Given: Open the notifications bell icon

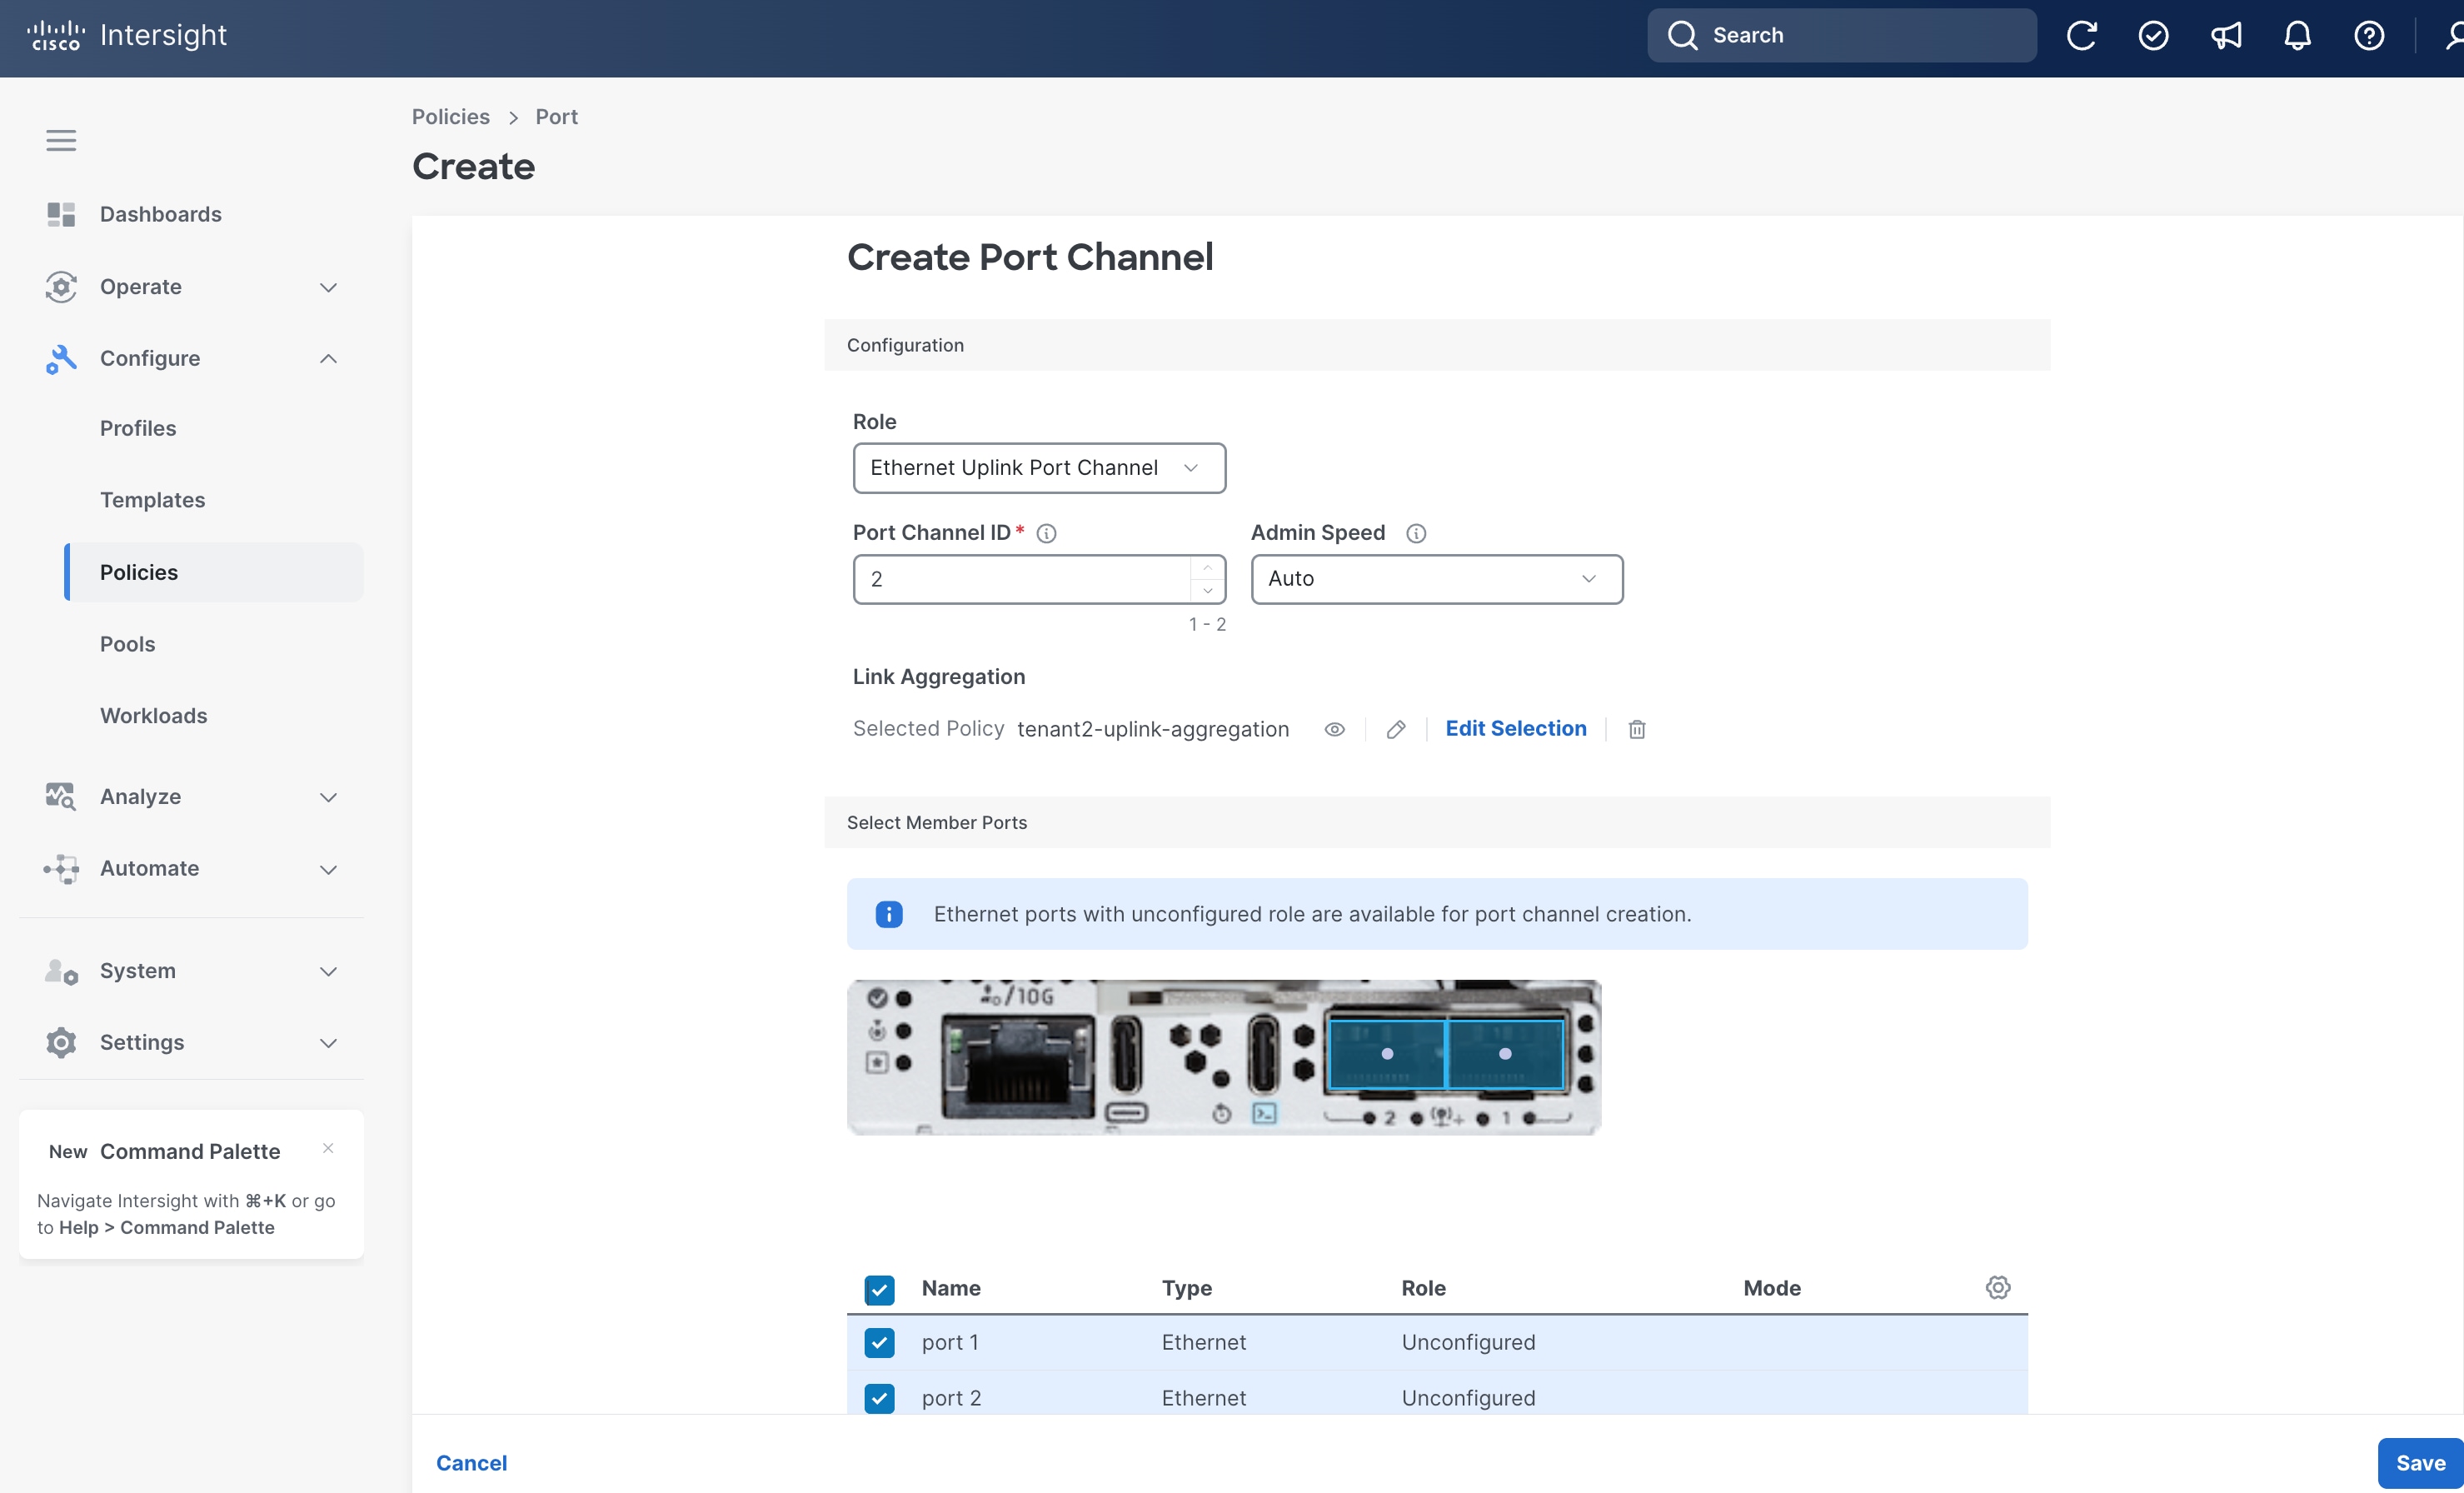Looking at the screenshot, I should point(2297,36).
